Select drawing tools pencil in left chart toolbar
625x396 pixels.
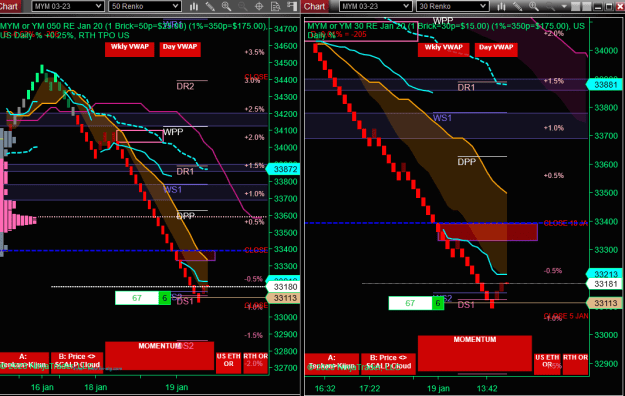210,6
